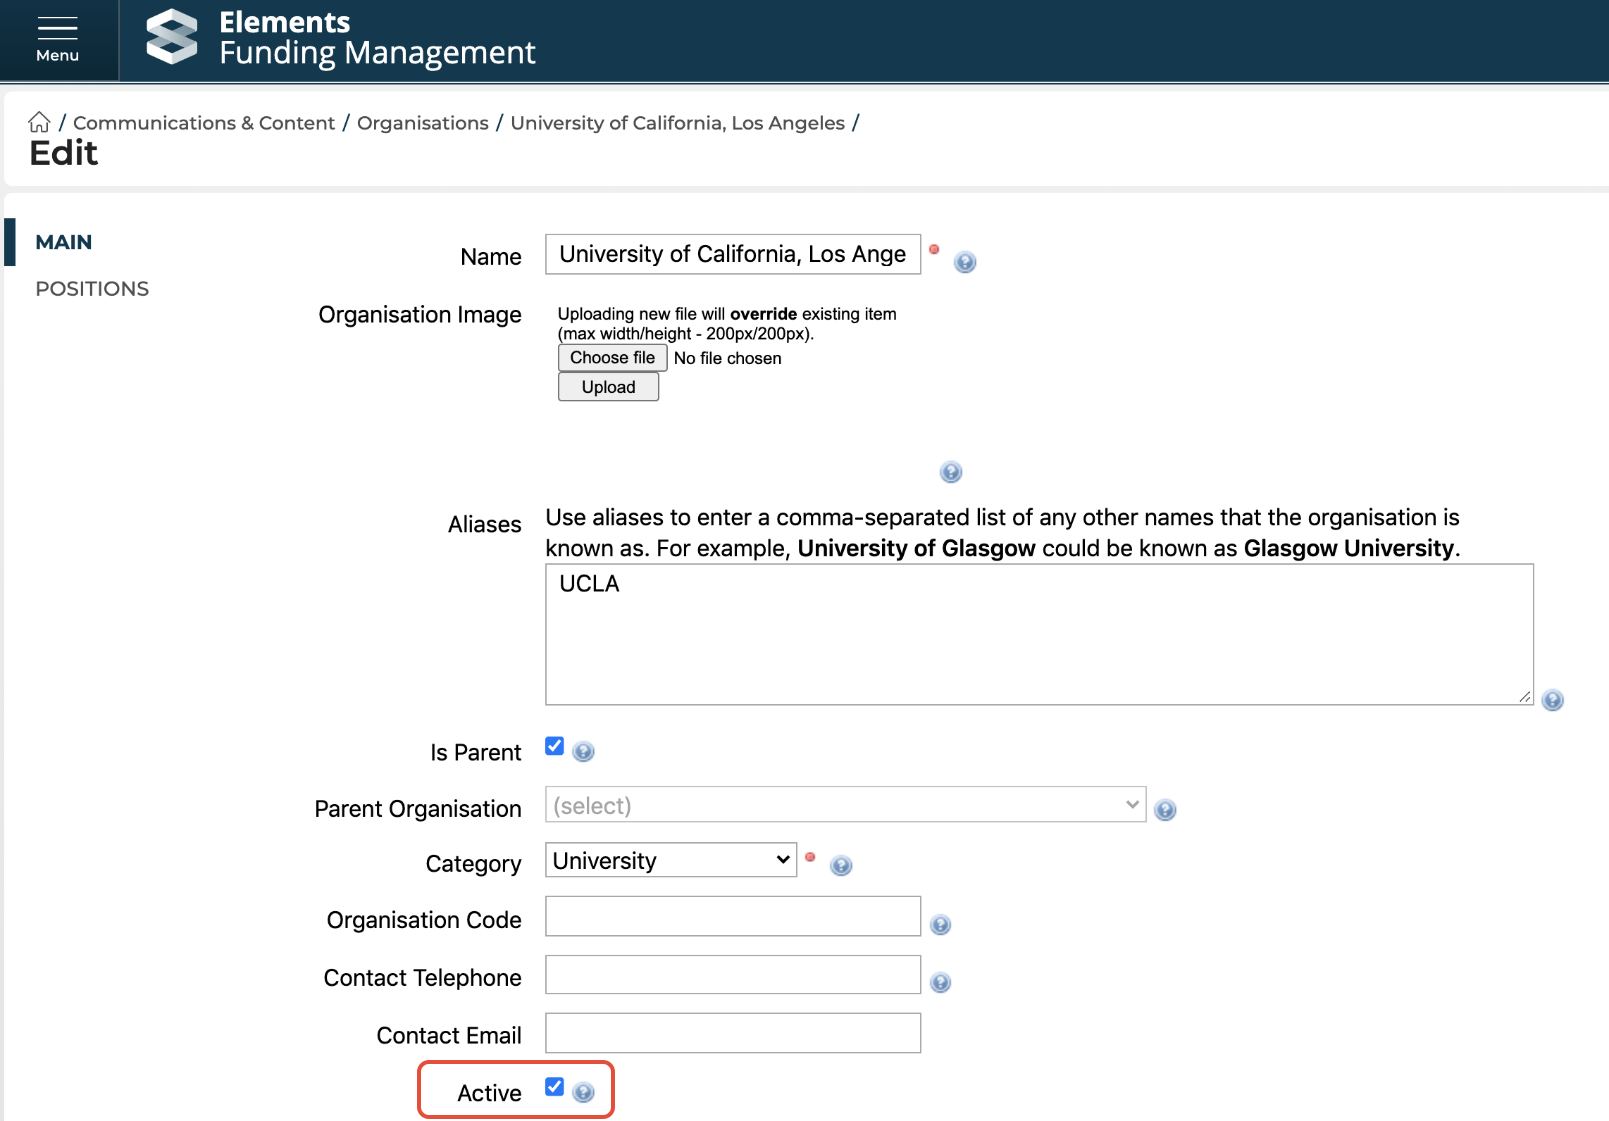
Task: Open the hamburger Menu icon
Action: pos(57,40)
